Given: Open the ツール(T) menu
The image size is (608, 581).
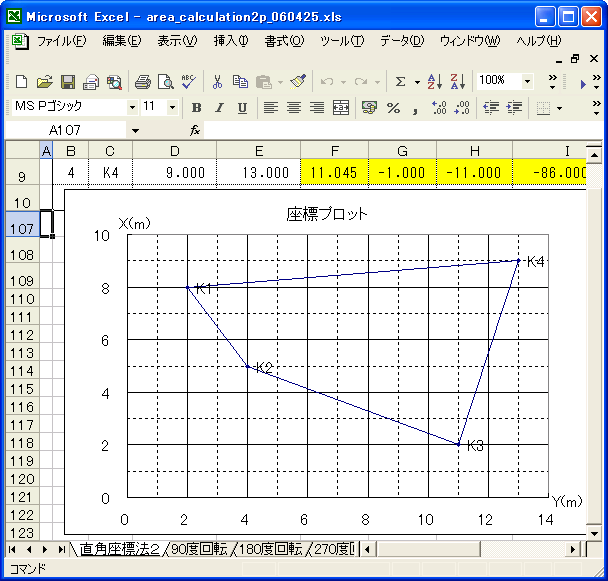Looking at the screenshot, I should (342, 41).
